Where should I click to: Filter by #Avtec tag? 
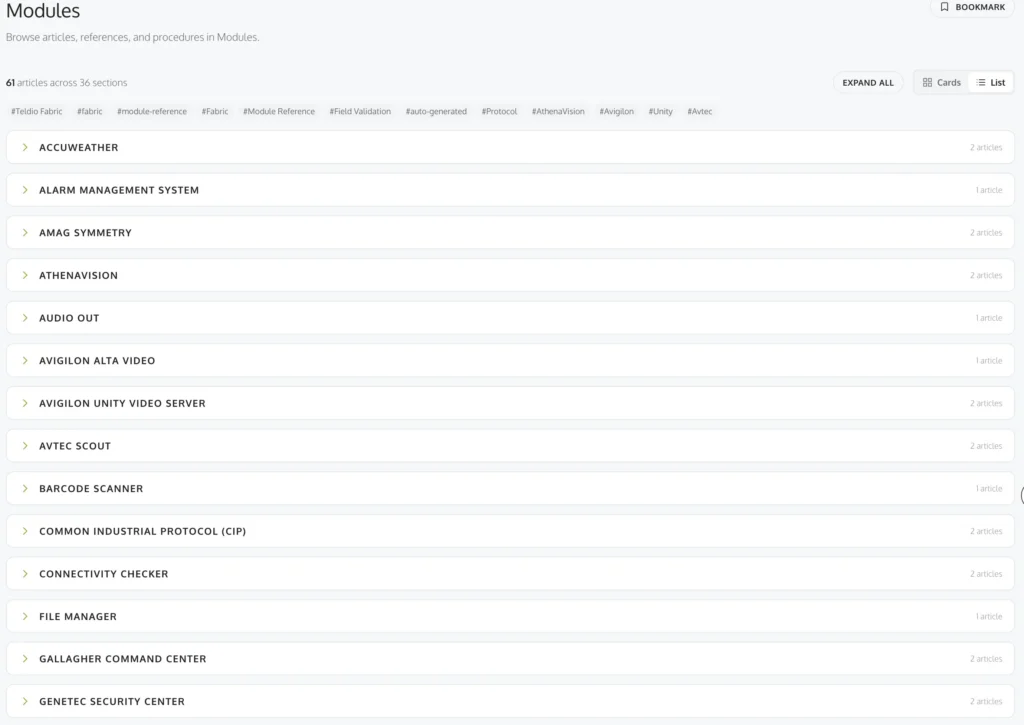699,112
